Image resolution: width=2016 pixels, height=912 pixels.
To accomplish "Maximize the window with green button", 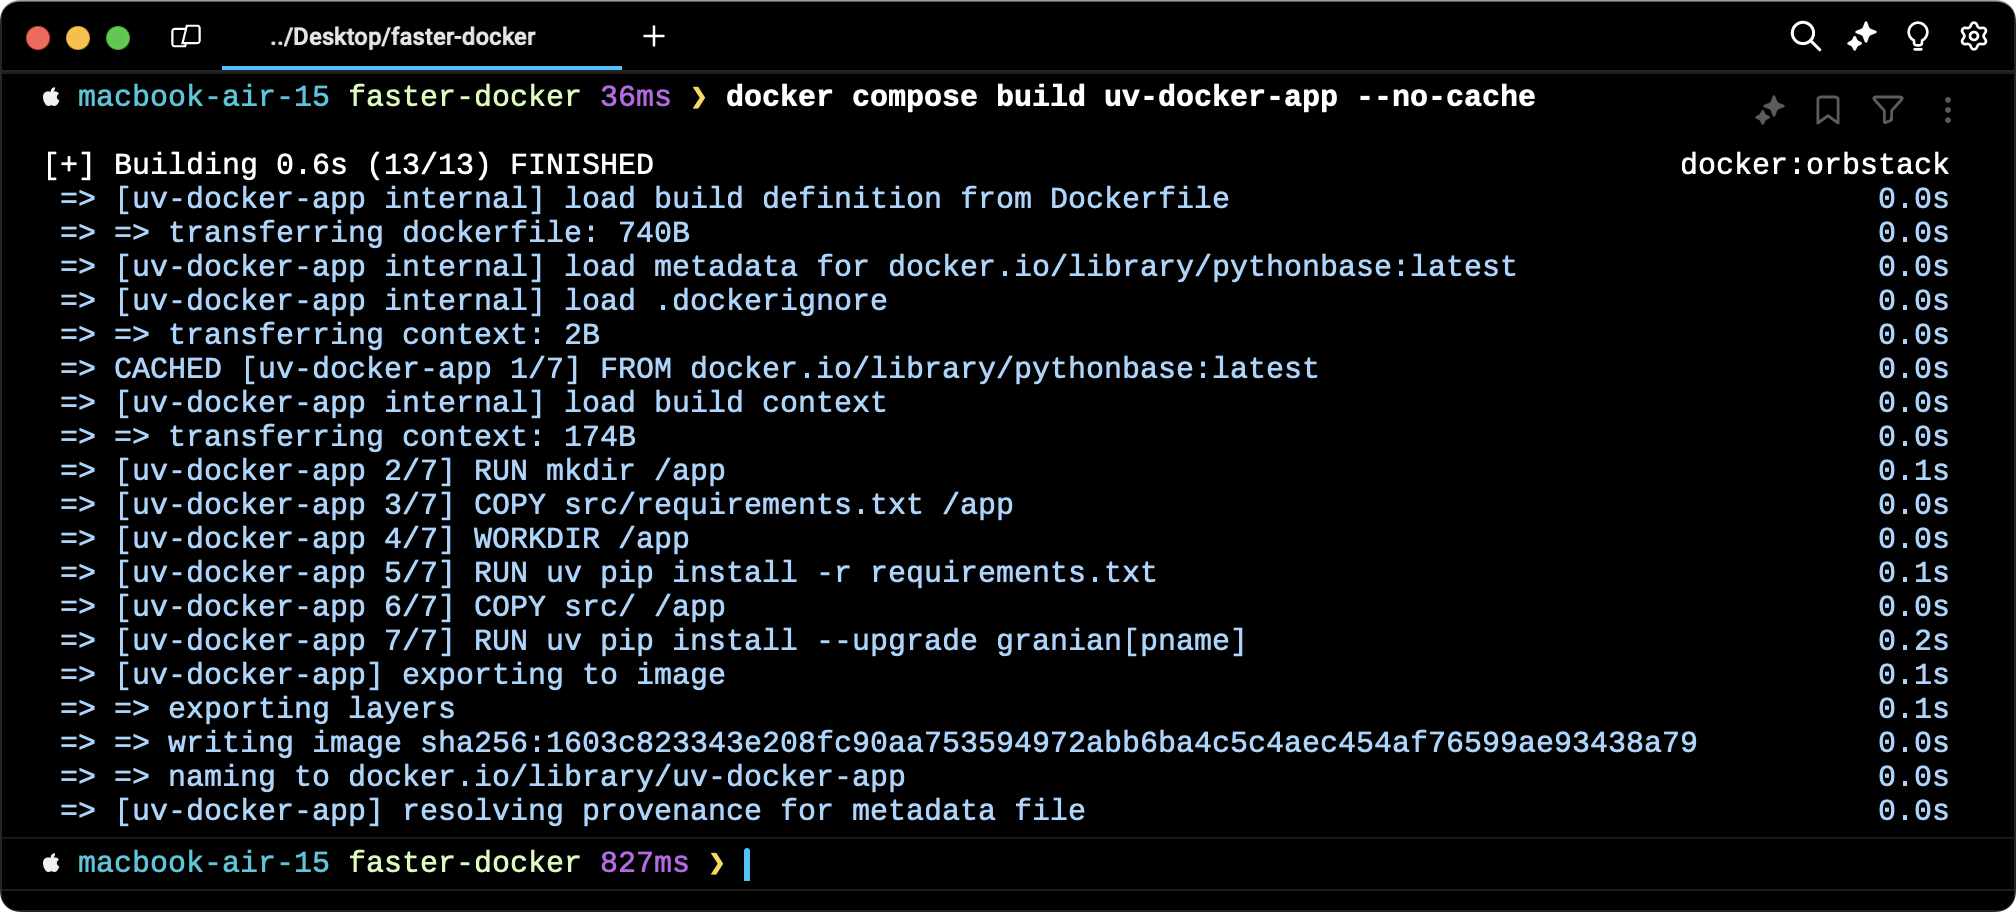I will pyautogui.click(x=118, y=38).
